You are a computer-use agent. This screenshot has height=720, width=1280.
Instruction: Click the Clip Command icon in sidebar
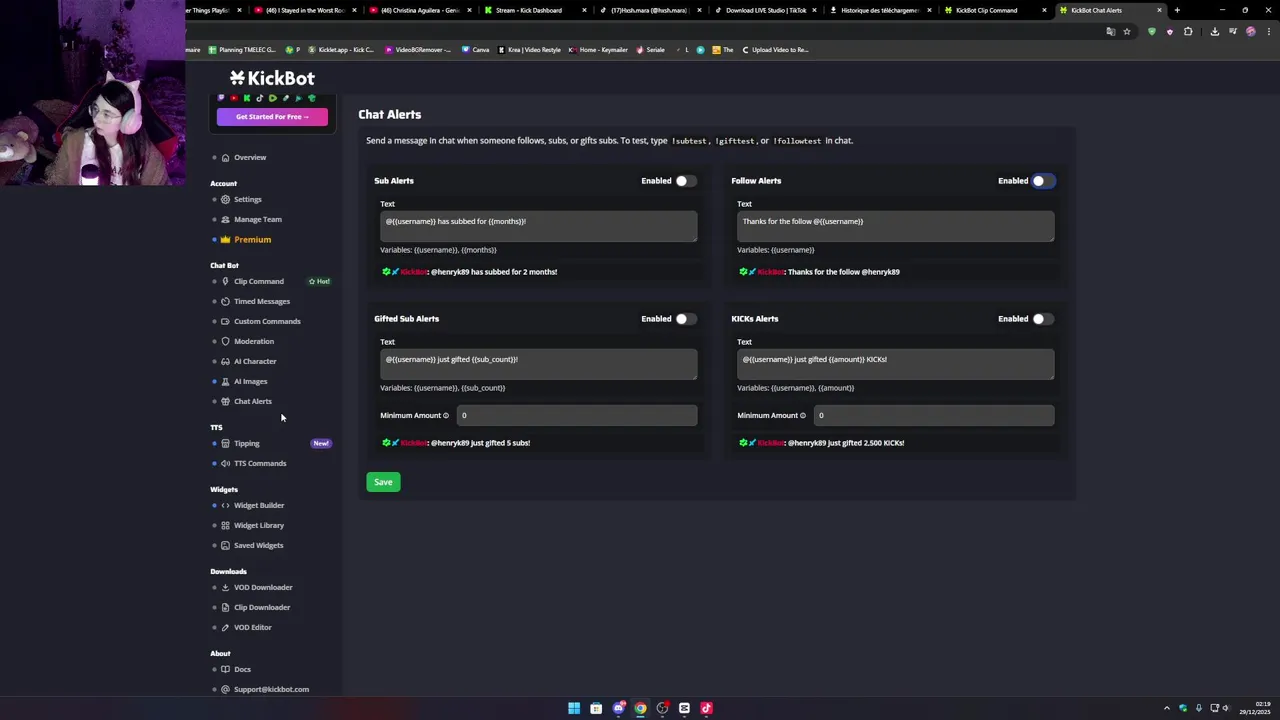(x=225, y=281)
